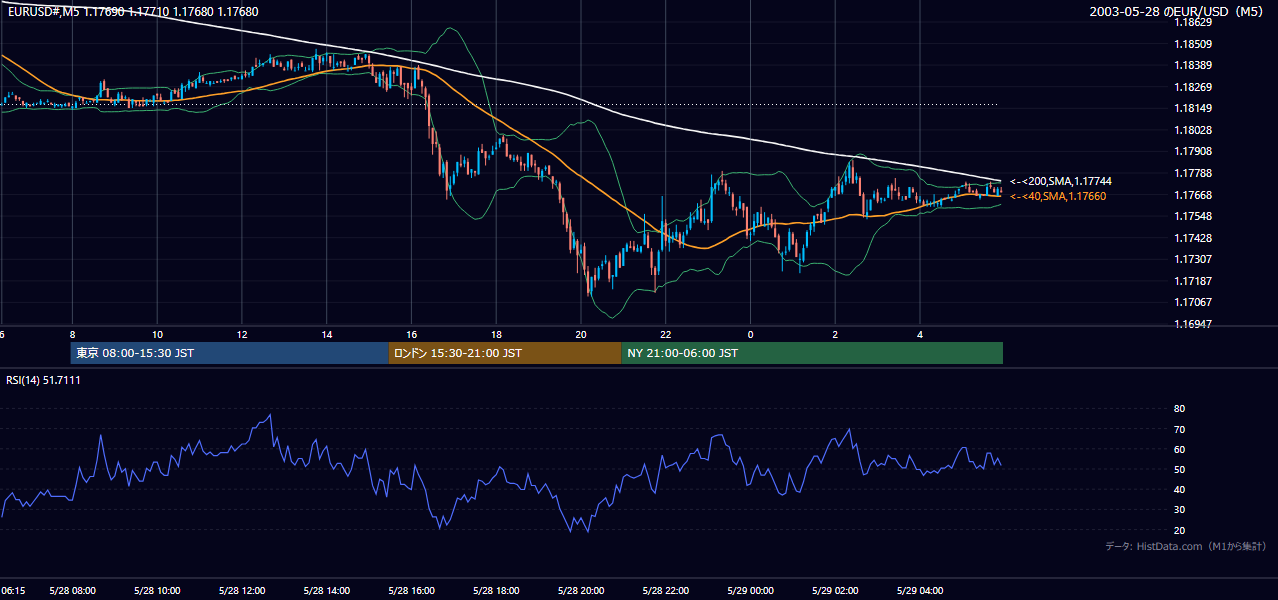The image size is (1278, 600).
Task: Click price axis value 1.18509
Action: pos(1193,44)
